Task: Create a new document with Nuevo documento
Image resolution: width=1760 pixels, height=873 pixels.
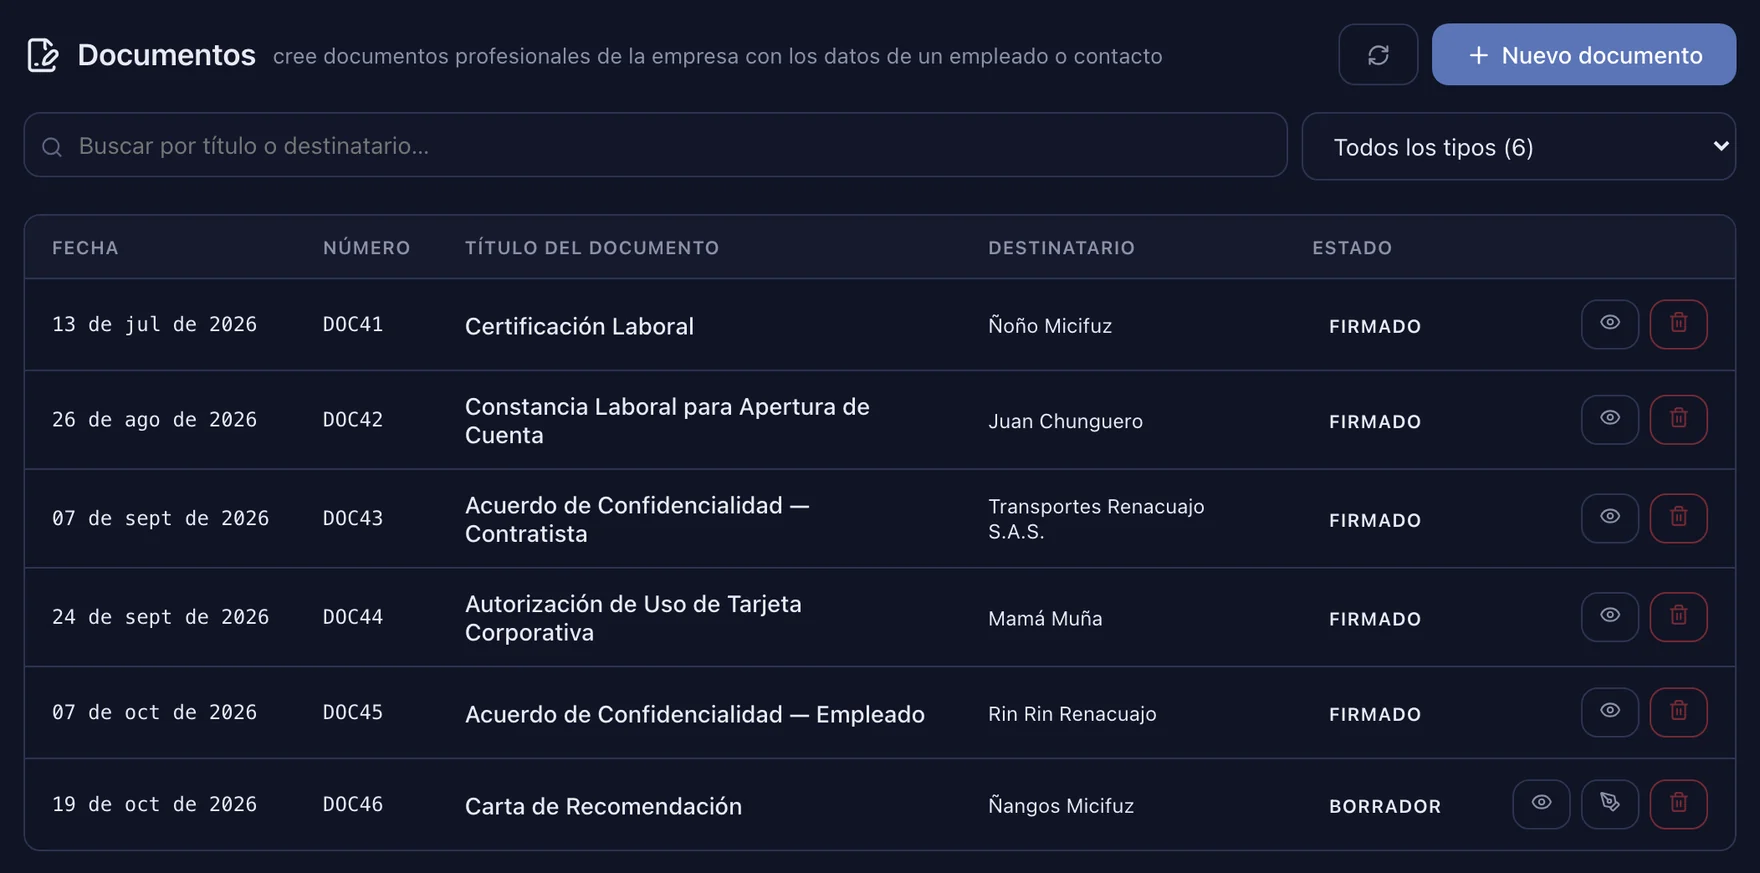Action: click(x=1584, y=55)
